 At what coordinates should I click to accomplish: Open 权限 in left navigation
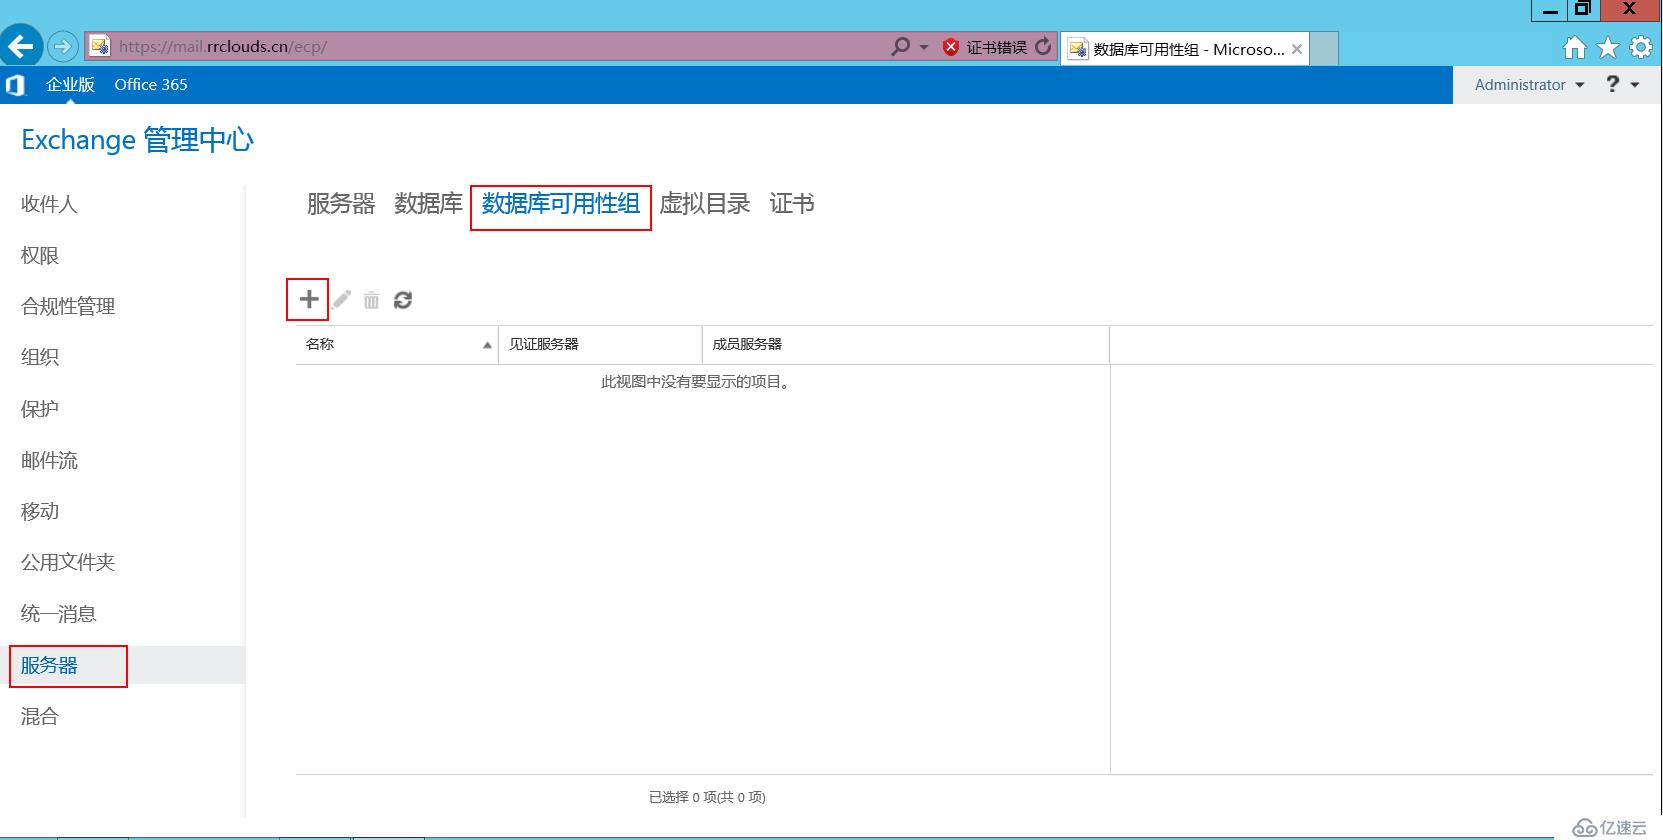pos(40,256)
